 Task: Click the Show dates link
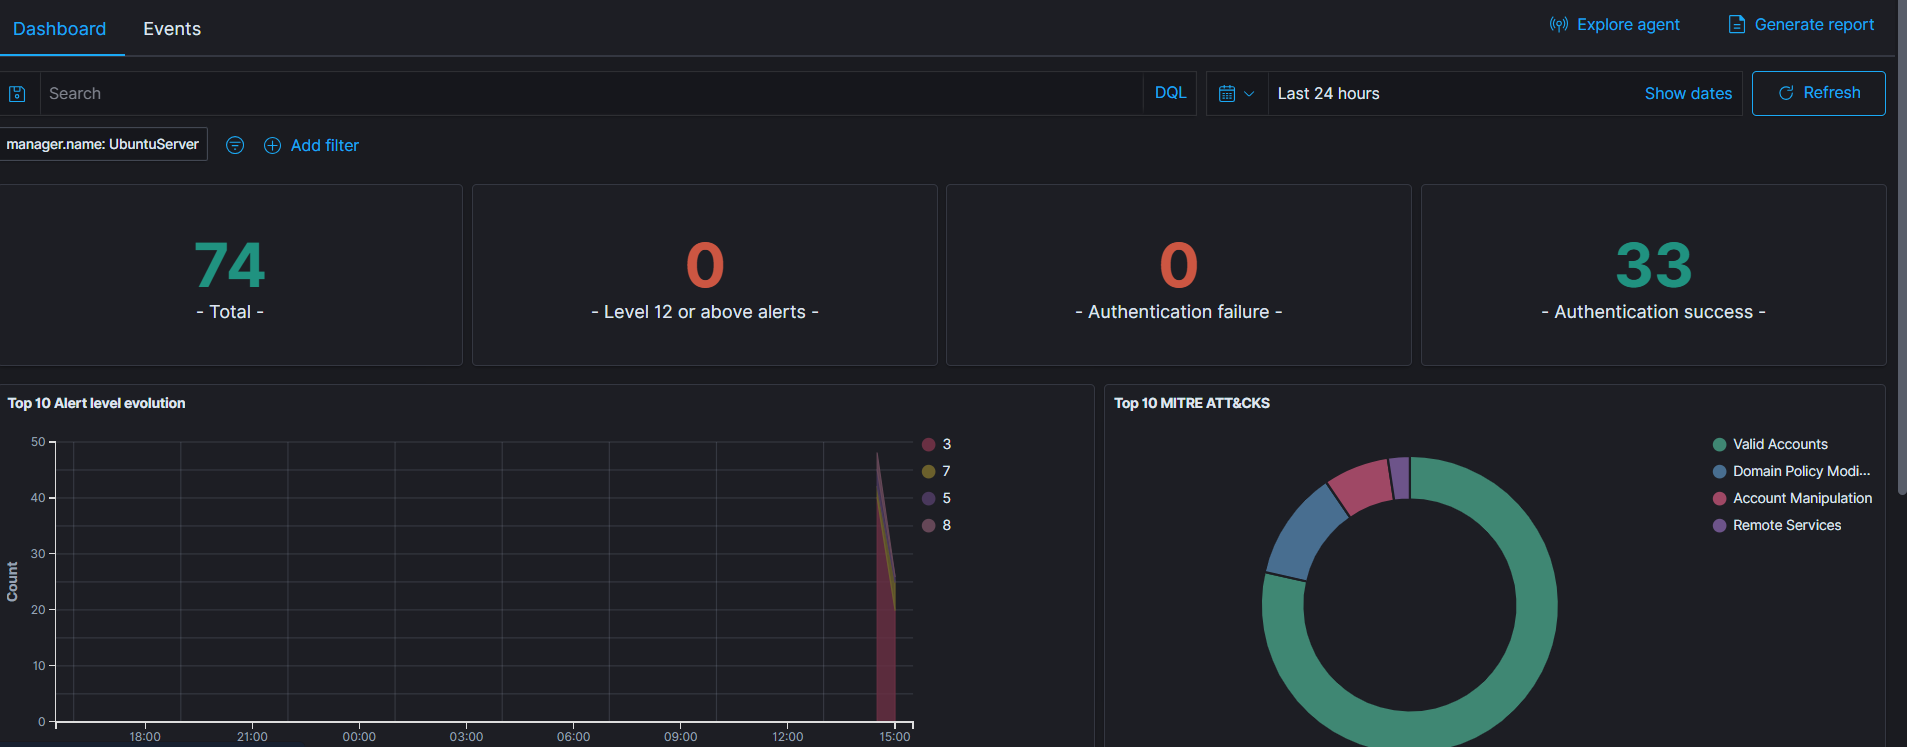point(1688,93)
